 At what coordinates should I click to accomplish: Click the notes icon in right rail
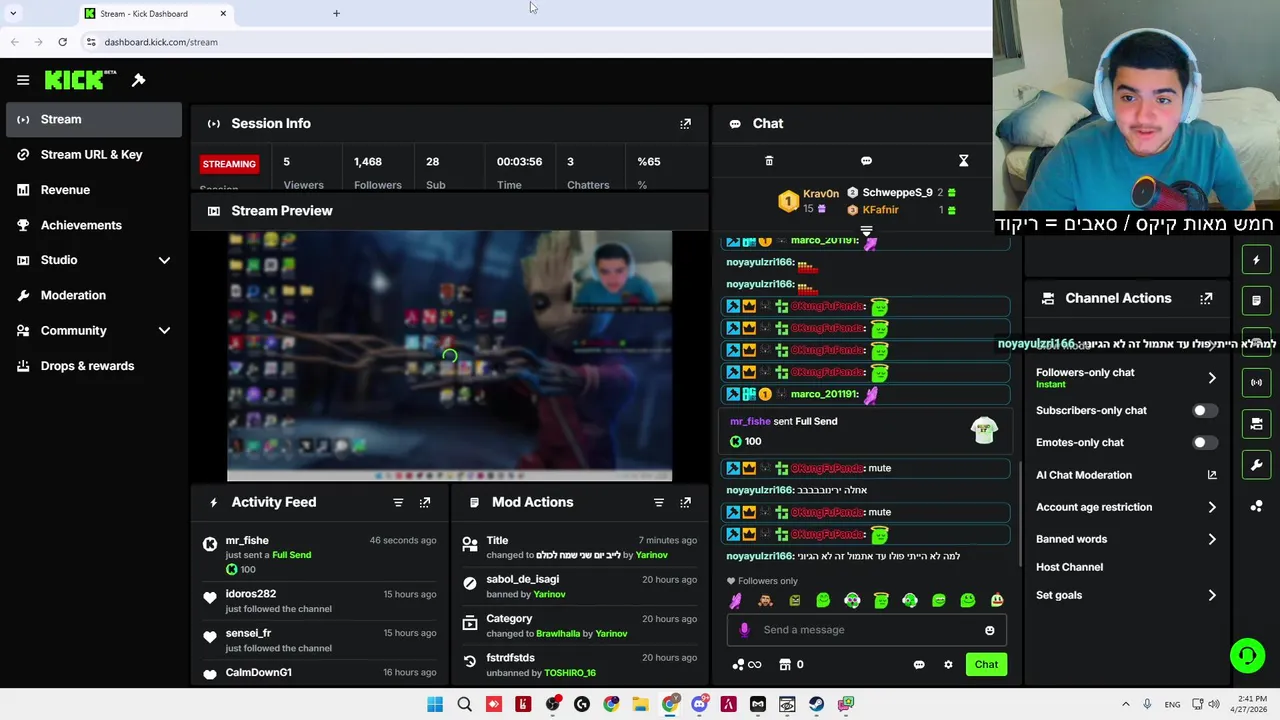tap(1257, 300)
